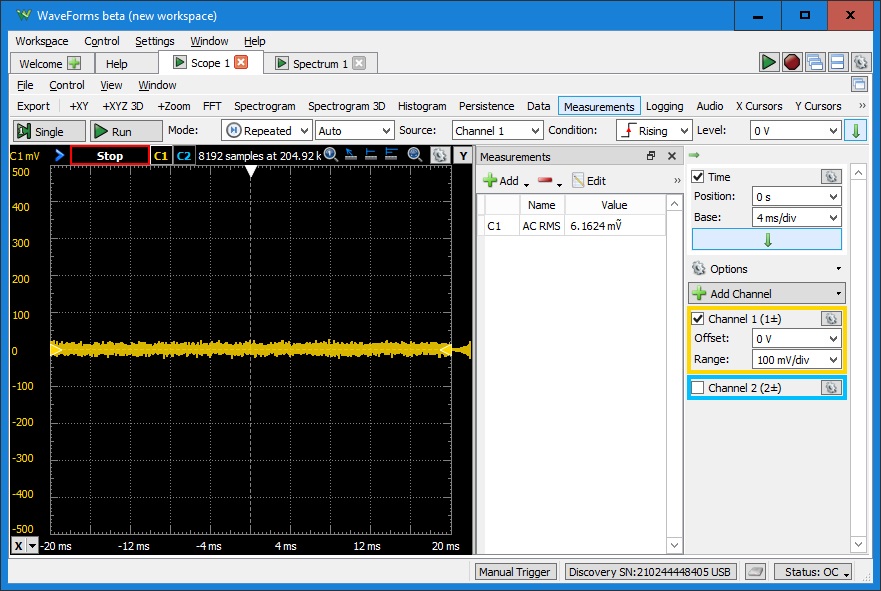Uncheck the Channel 1 checkbox
The image size is (881, 591).
click(698, 319)
